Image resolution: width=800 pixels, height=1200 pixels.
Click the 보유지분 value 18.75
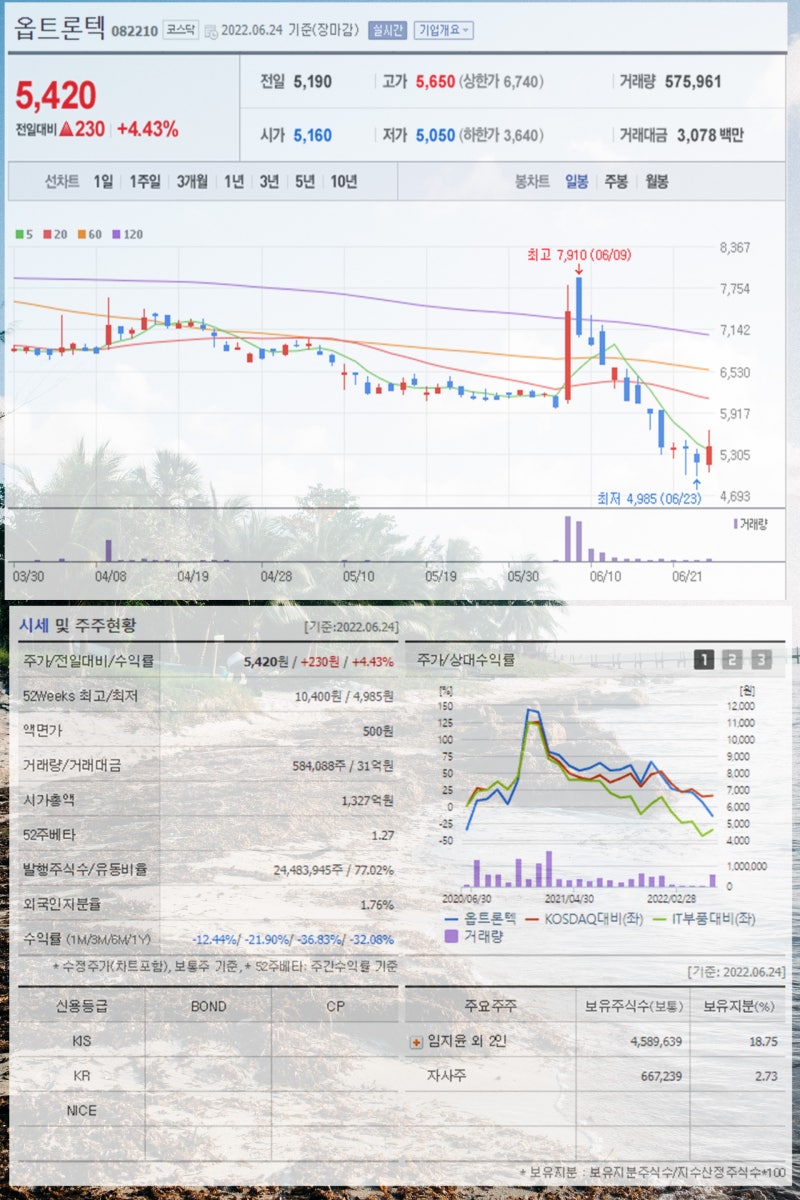point(762,1041)
